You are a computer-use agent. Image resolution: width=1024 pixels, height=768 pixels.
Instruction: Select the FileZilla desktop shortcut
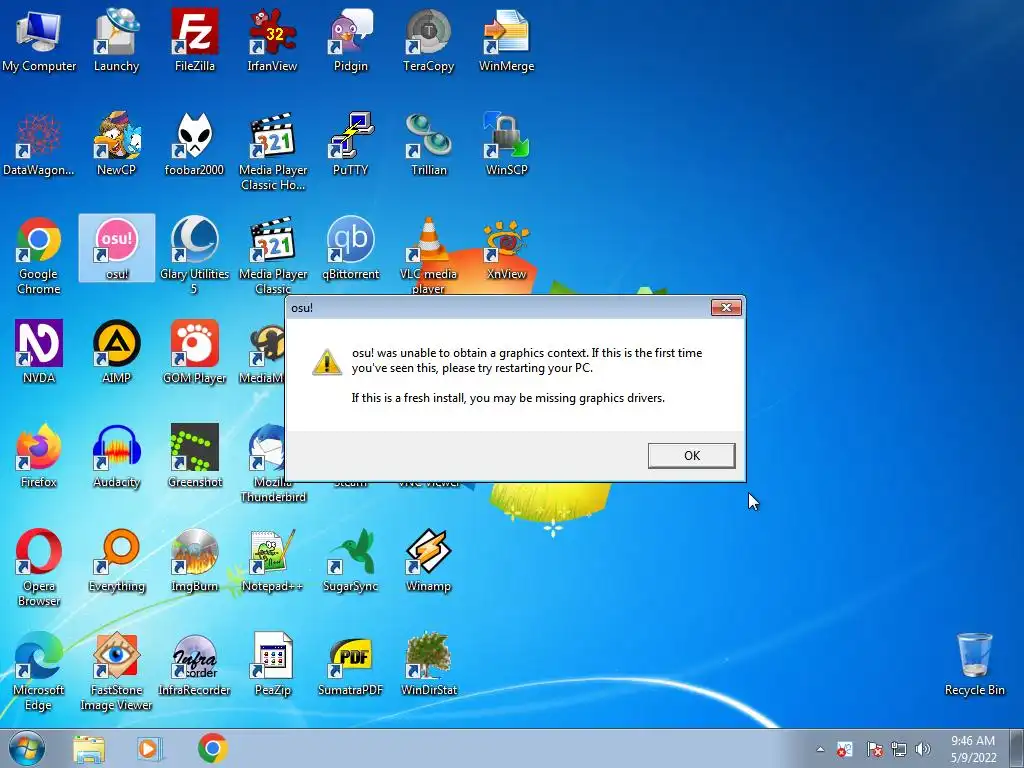click(195, 40)
